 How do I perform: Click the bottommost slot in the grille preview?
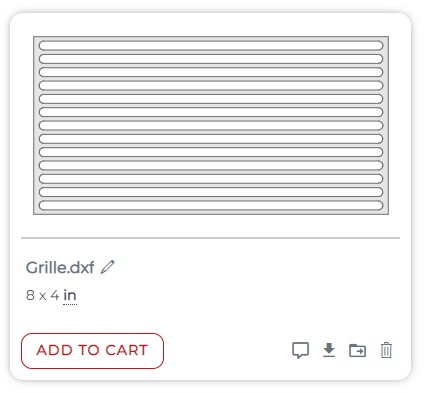pos(211,205)
